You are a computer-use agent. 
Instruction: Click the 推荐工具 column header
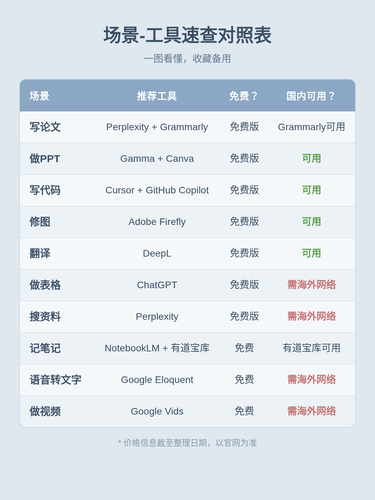coord(157,96)
